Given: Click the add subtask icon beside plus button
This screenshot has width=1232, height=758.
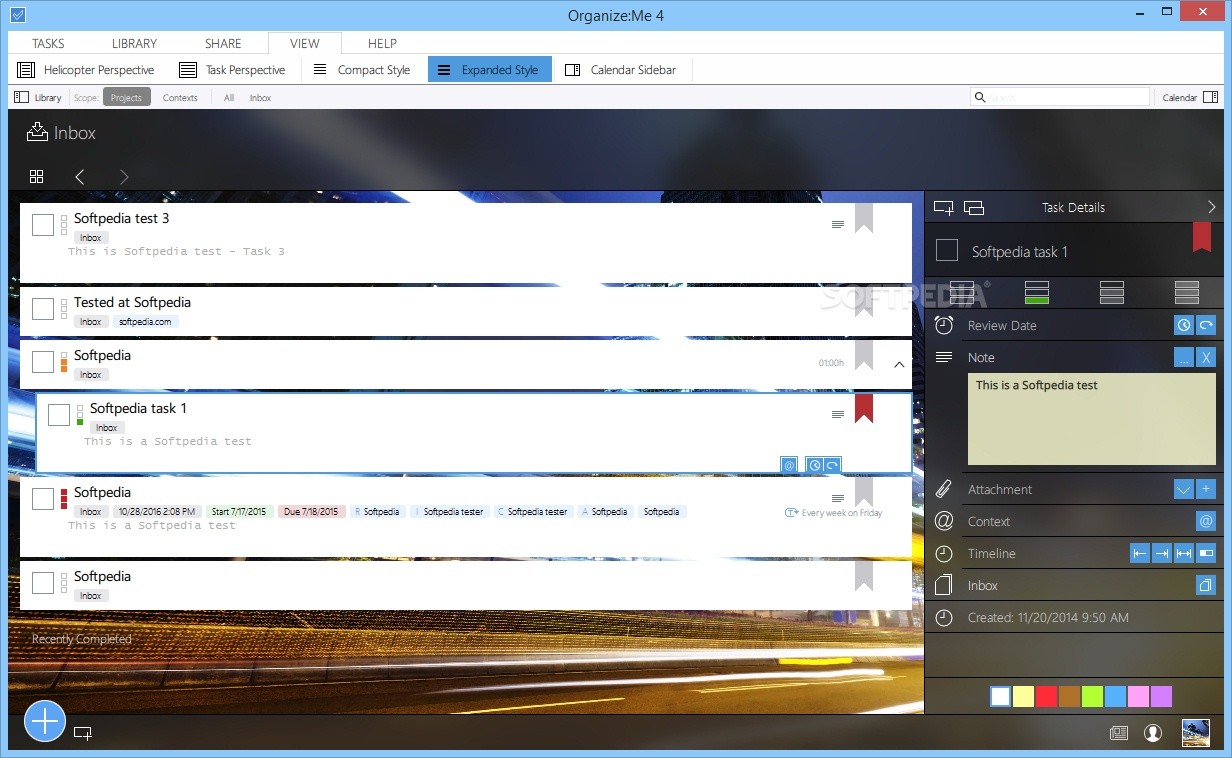Looking at the screenshot, I should pyautogui.click(x=83, y=734).
